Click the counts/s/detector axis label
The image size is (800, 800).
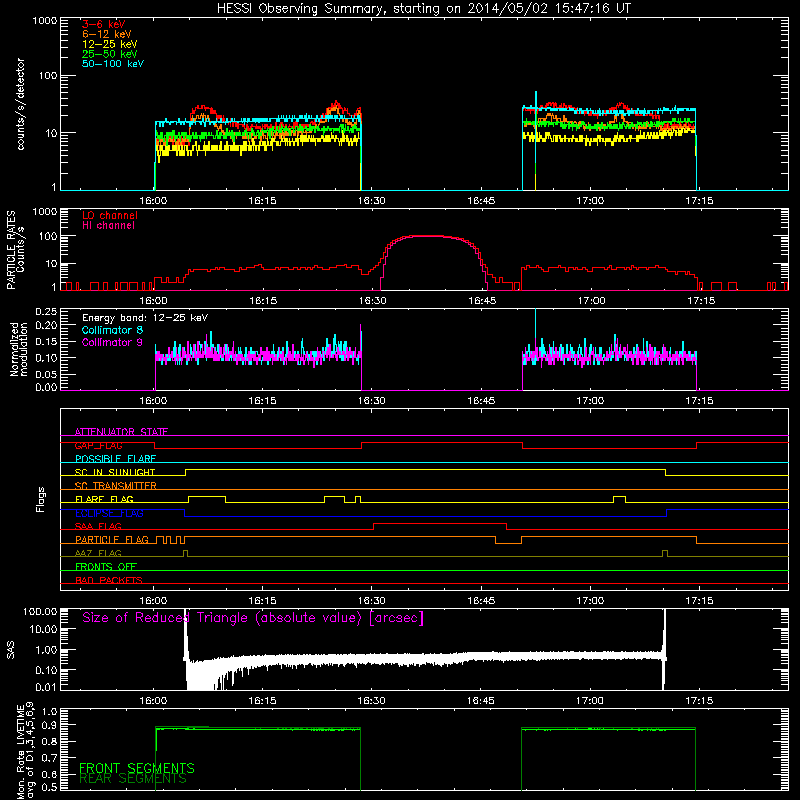click(x=21, y=104)
